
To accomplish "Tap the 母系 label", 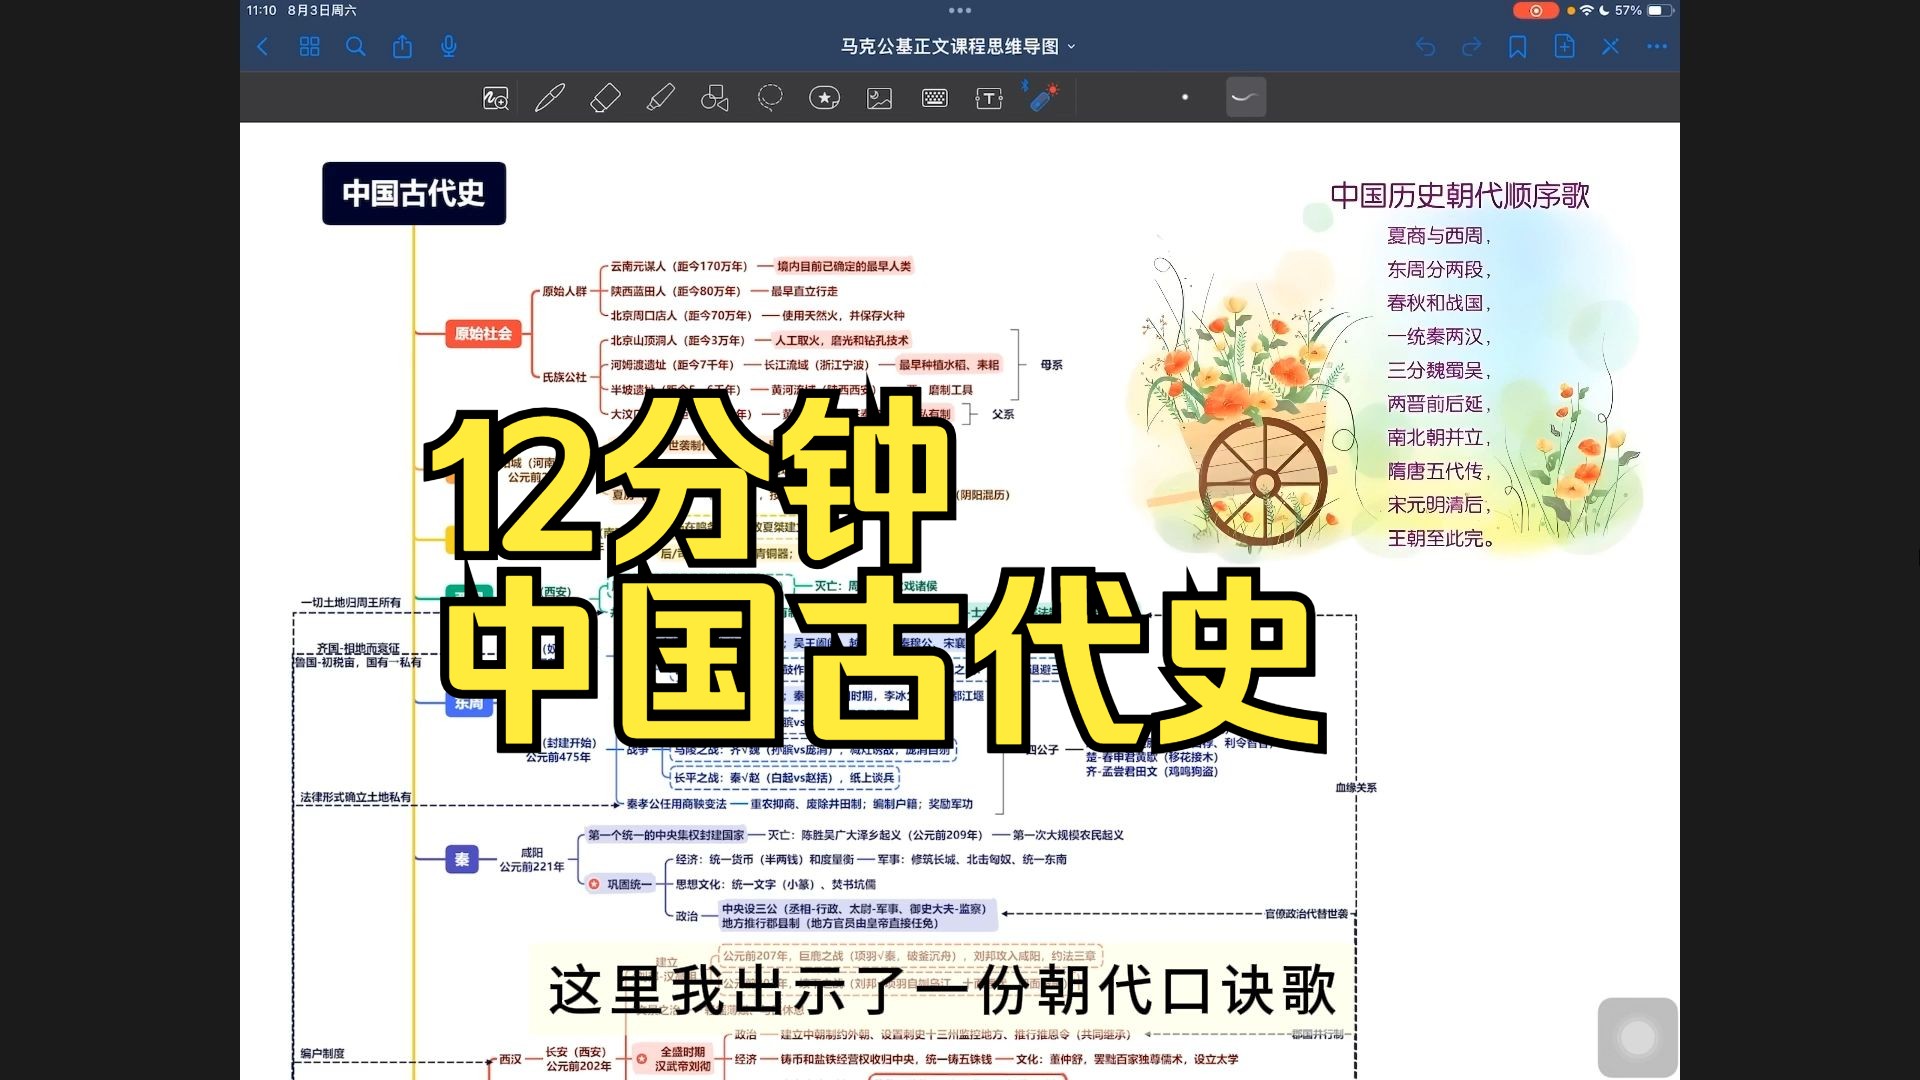I will coord(1051,365).
